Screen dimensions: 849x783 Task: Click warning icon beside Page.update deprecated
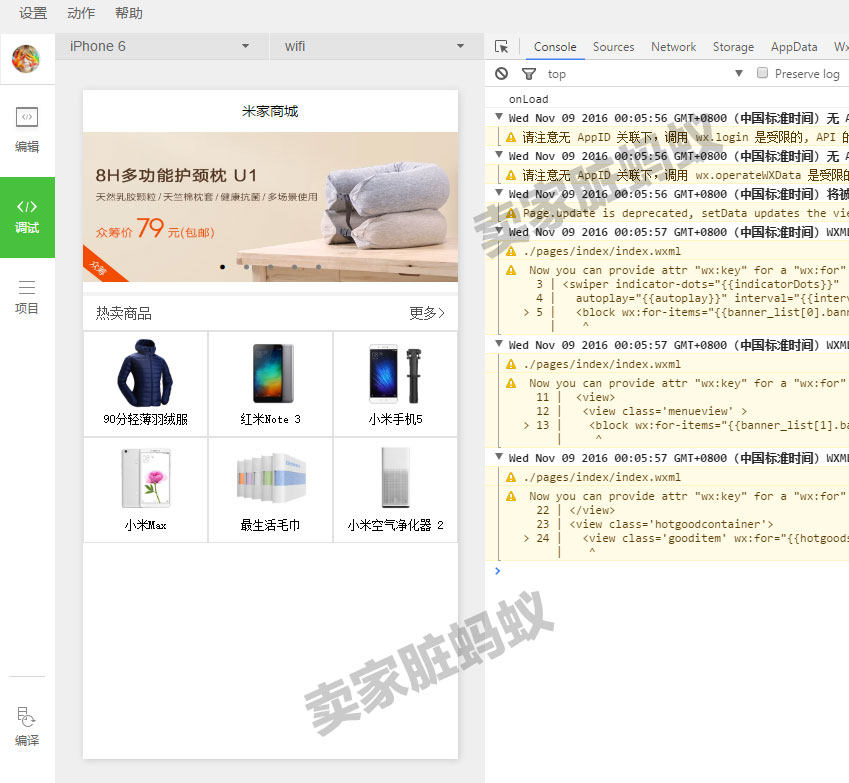(x=511, y=213)
